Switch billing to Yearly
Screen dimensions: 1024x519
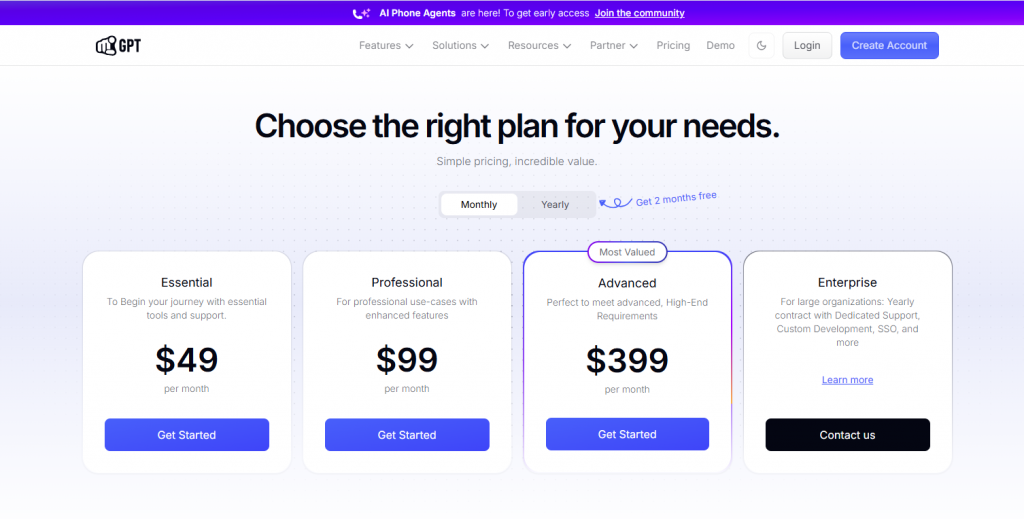[555, 204]
